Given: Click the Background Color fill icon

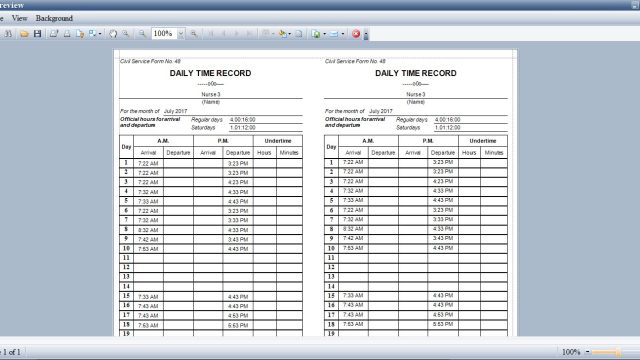Looking at the screenshot, I should 282,34.
